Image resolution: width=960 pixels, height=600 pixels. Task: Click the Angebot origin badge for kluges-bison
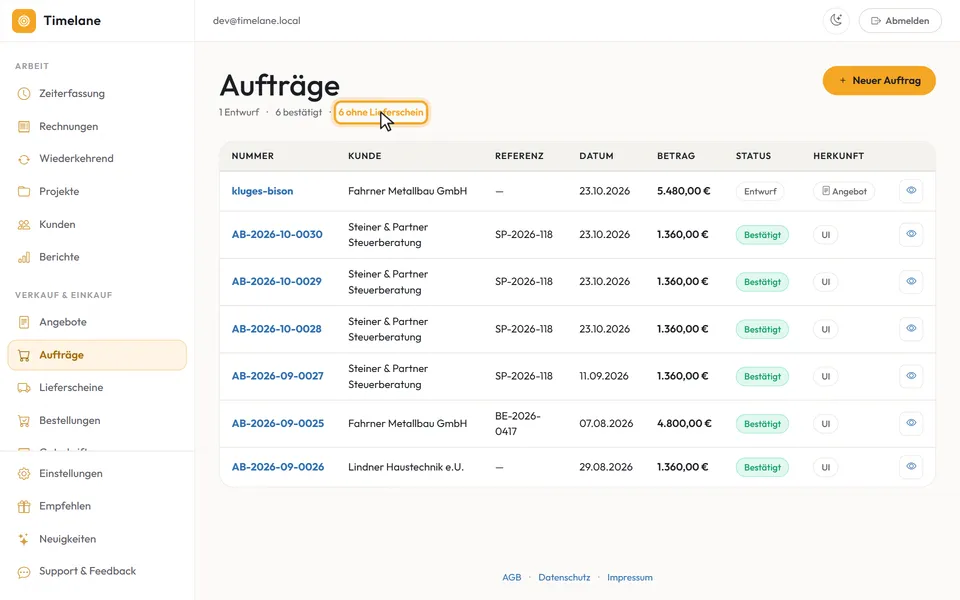(844, 192)
